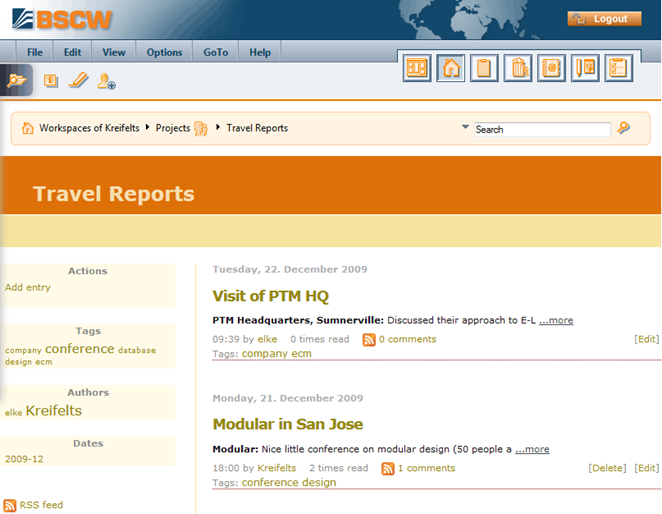Go to the home workspace shortcut icon

[x=450, y=68]
